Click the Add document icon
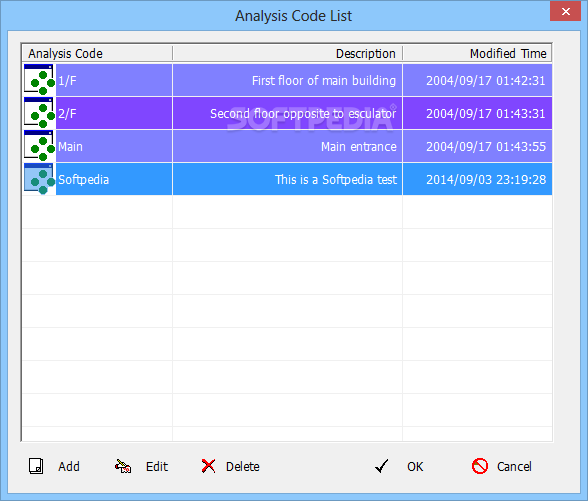588x501 pixels. (36, 466)
